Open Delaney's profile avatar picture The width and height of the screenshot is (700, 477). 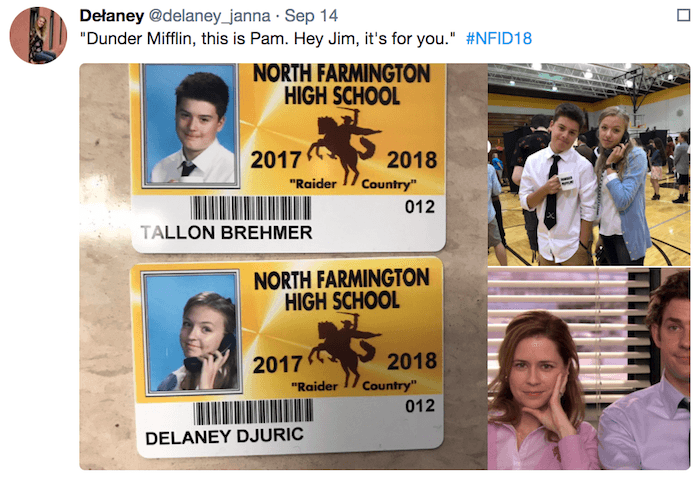pos(38,36)
